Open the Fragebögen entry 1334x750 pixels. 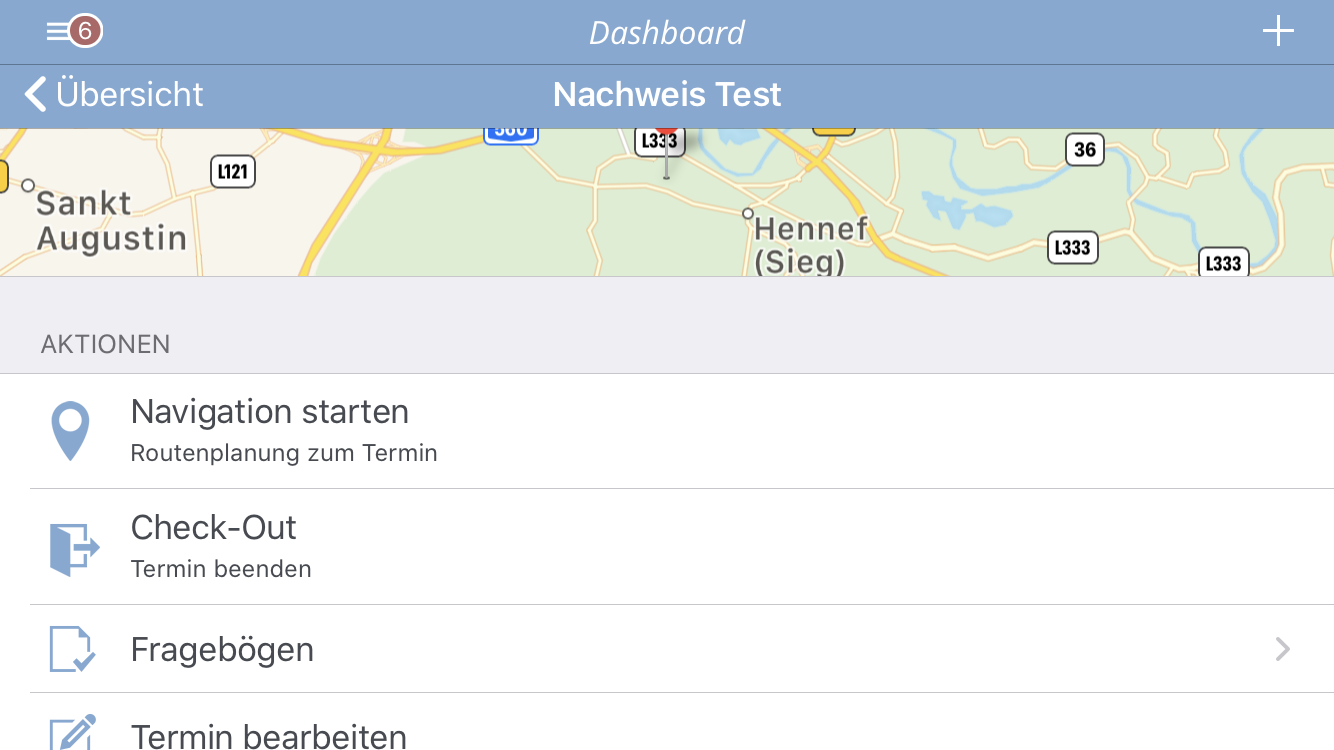click(x=222, y=650)
